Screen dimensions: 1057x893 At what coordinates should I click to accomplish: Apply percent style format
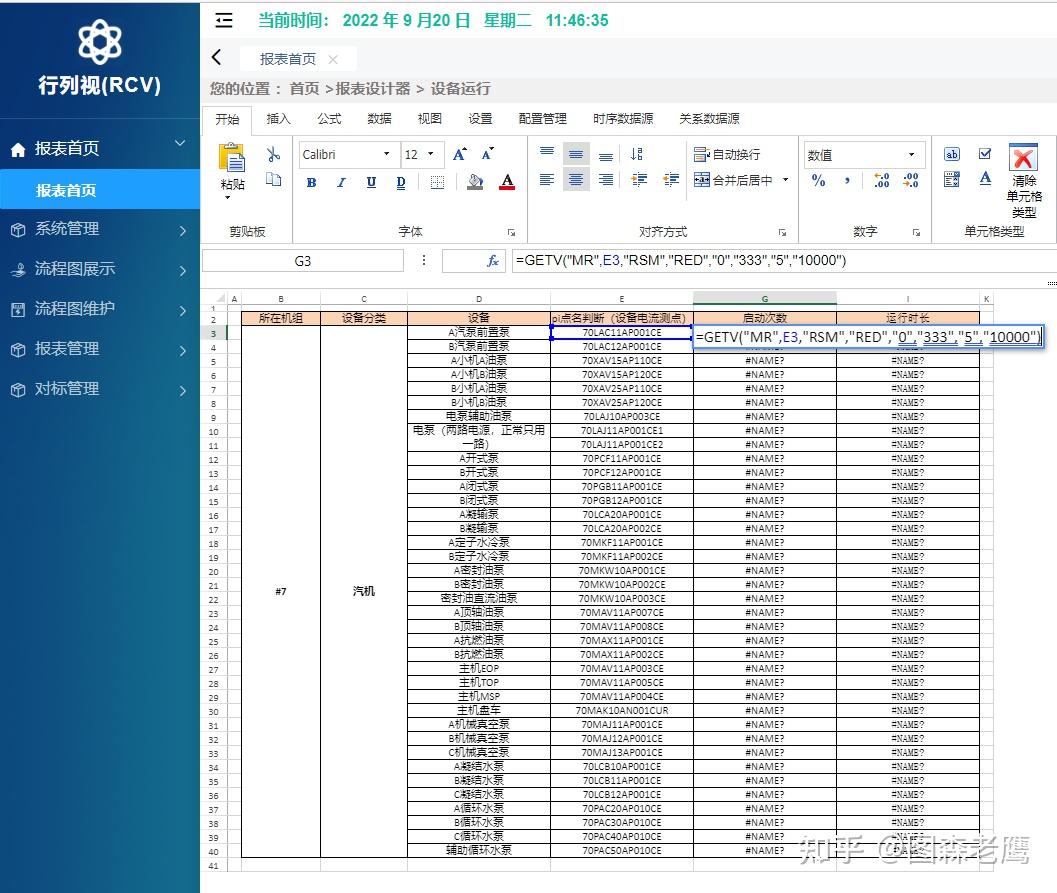tap(818, 180)
